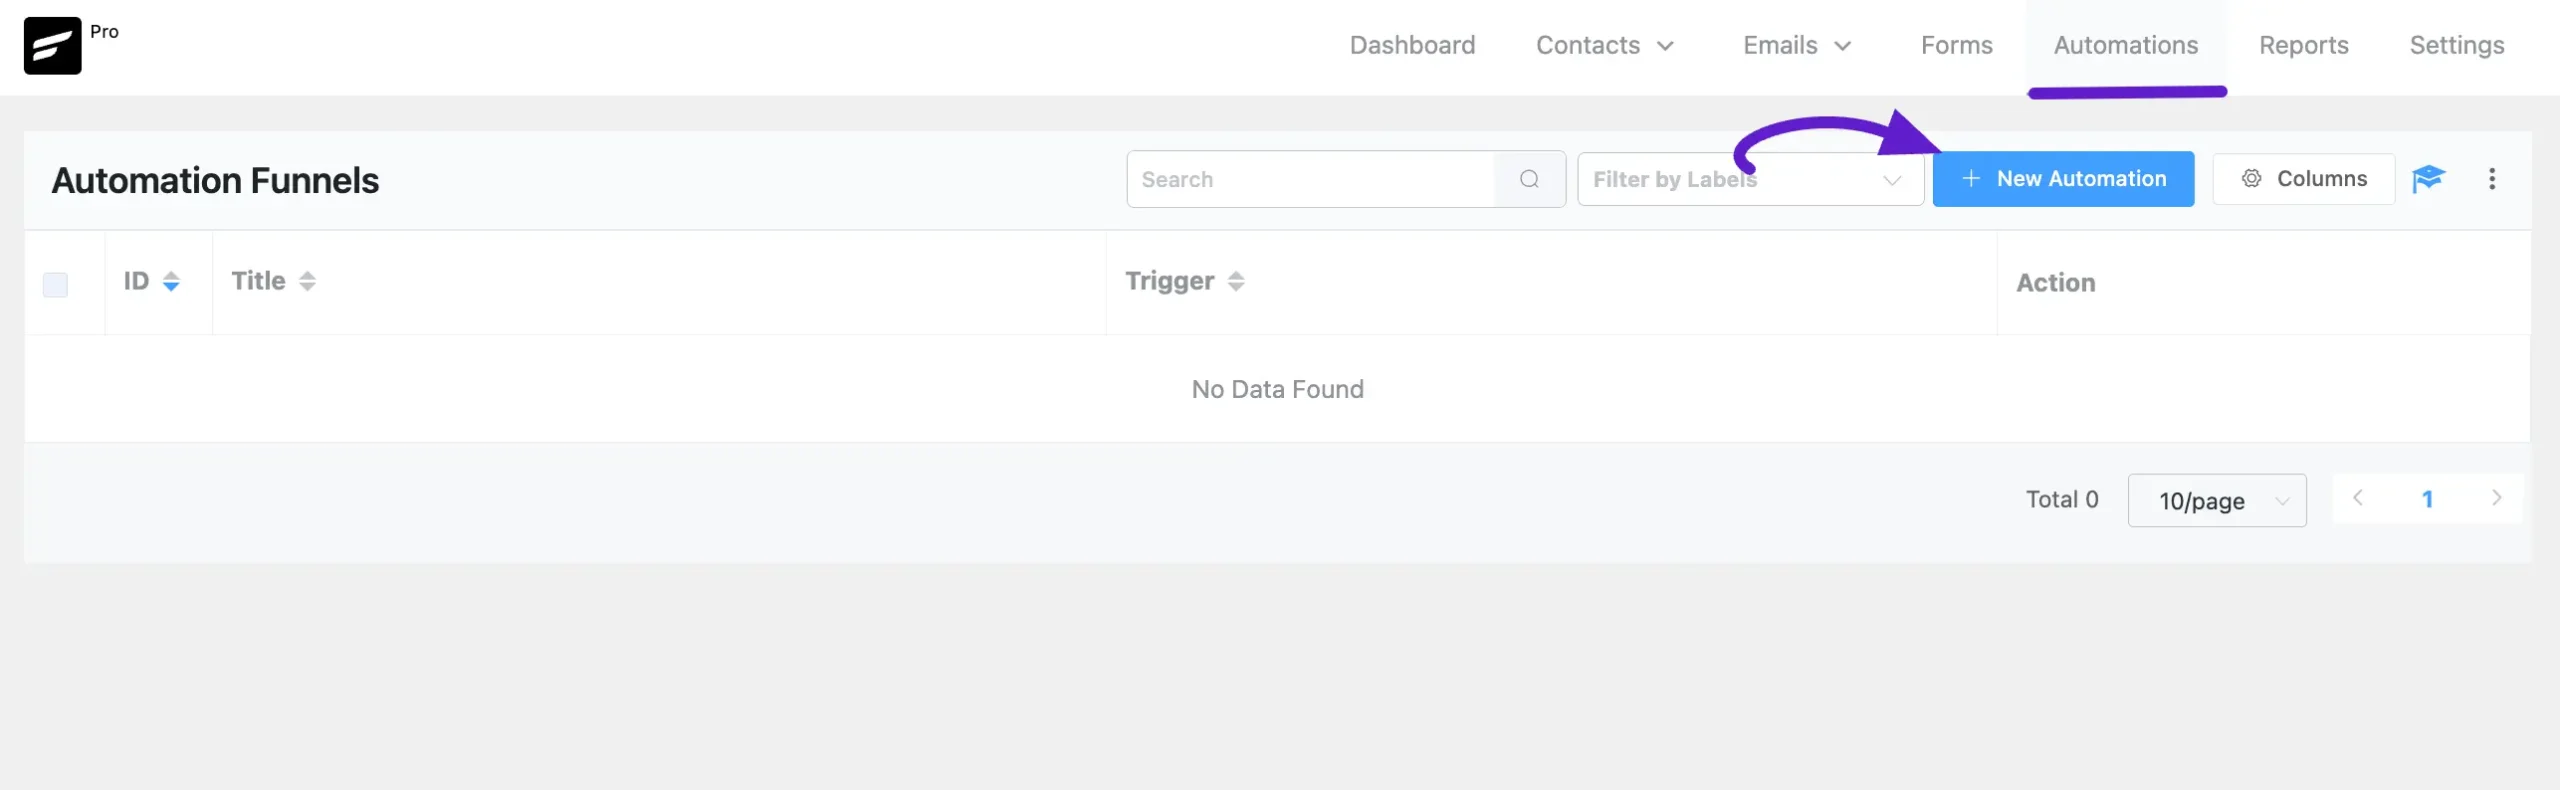2560x790 pixels.
Task: Click the New Automation button
Action: click(x=2063, y=179)
